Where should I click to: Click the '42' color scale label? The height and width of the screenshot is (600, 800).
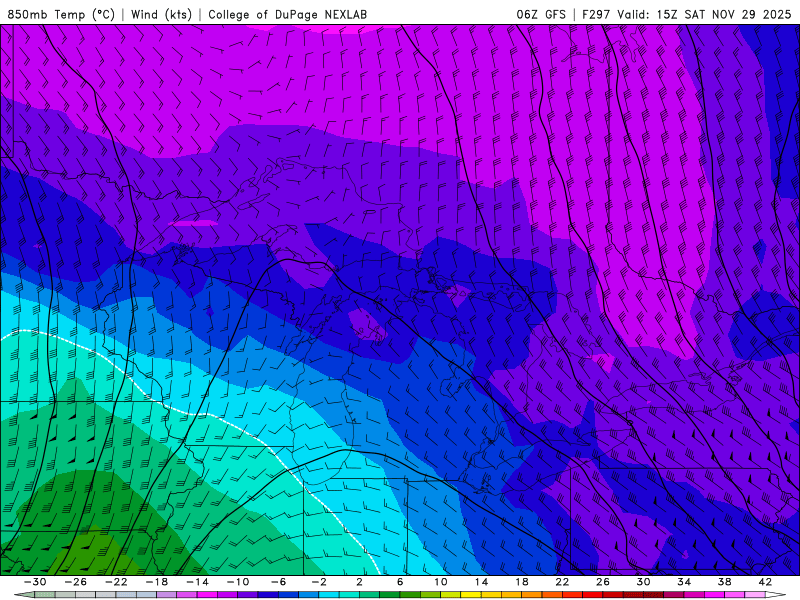point(765,582)
